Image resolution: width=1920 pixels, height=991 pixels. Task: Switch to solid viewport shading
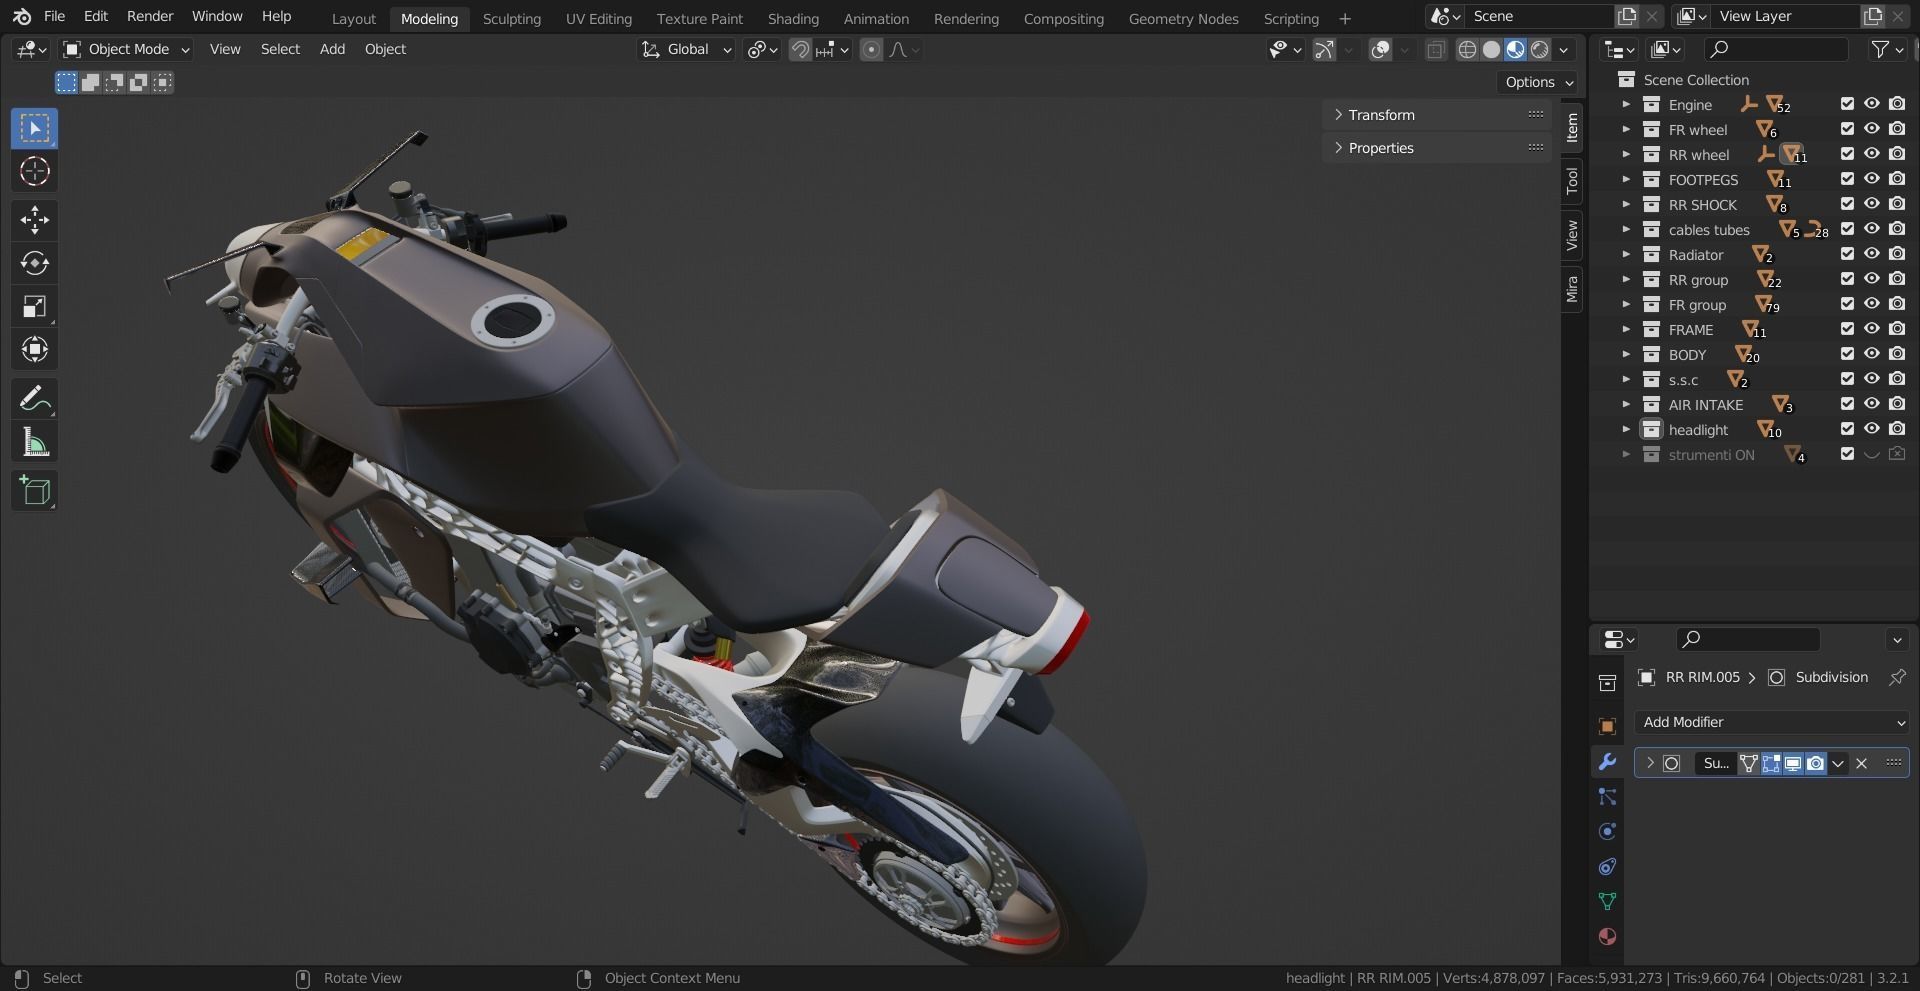(1491, 50)
